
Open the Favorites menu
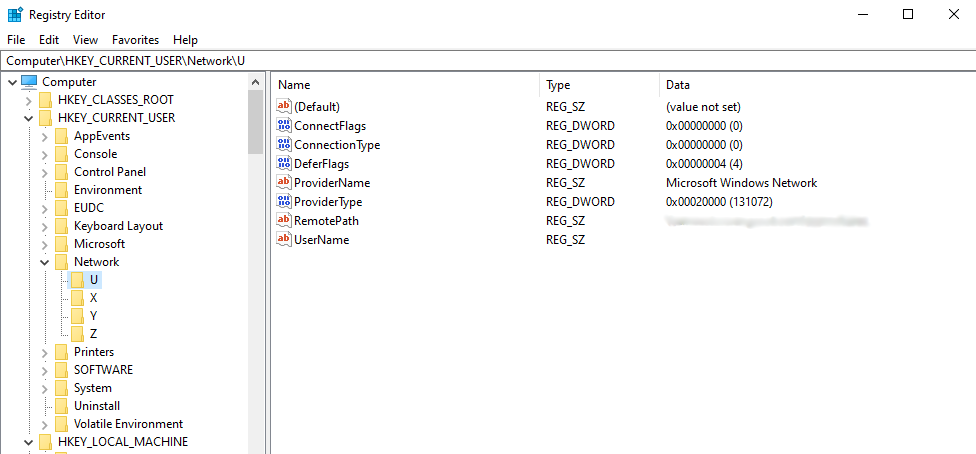coord(135,40)
